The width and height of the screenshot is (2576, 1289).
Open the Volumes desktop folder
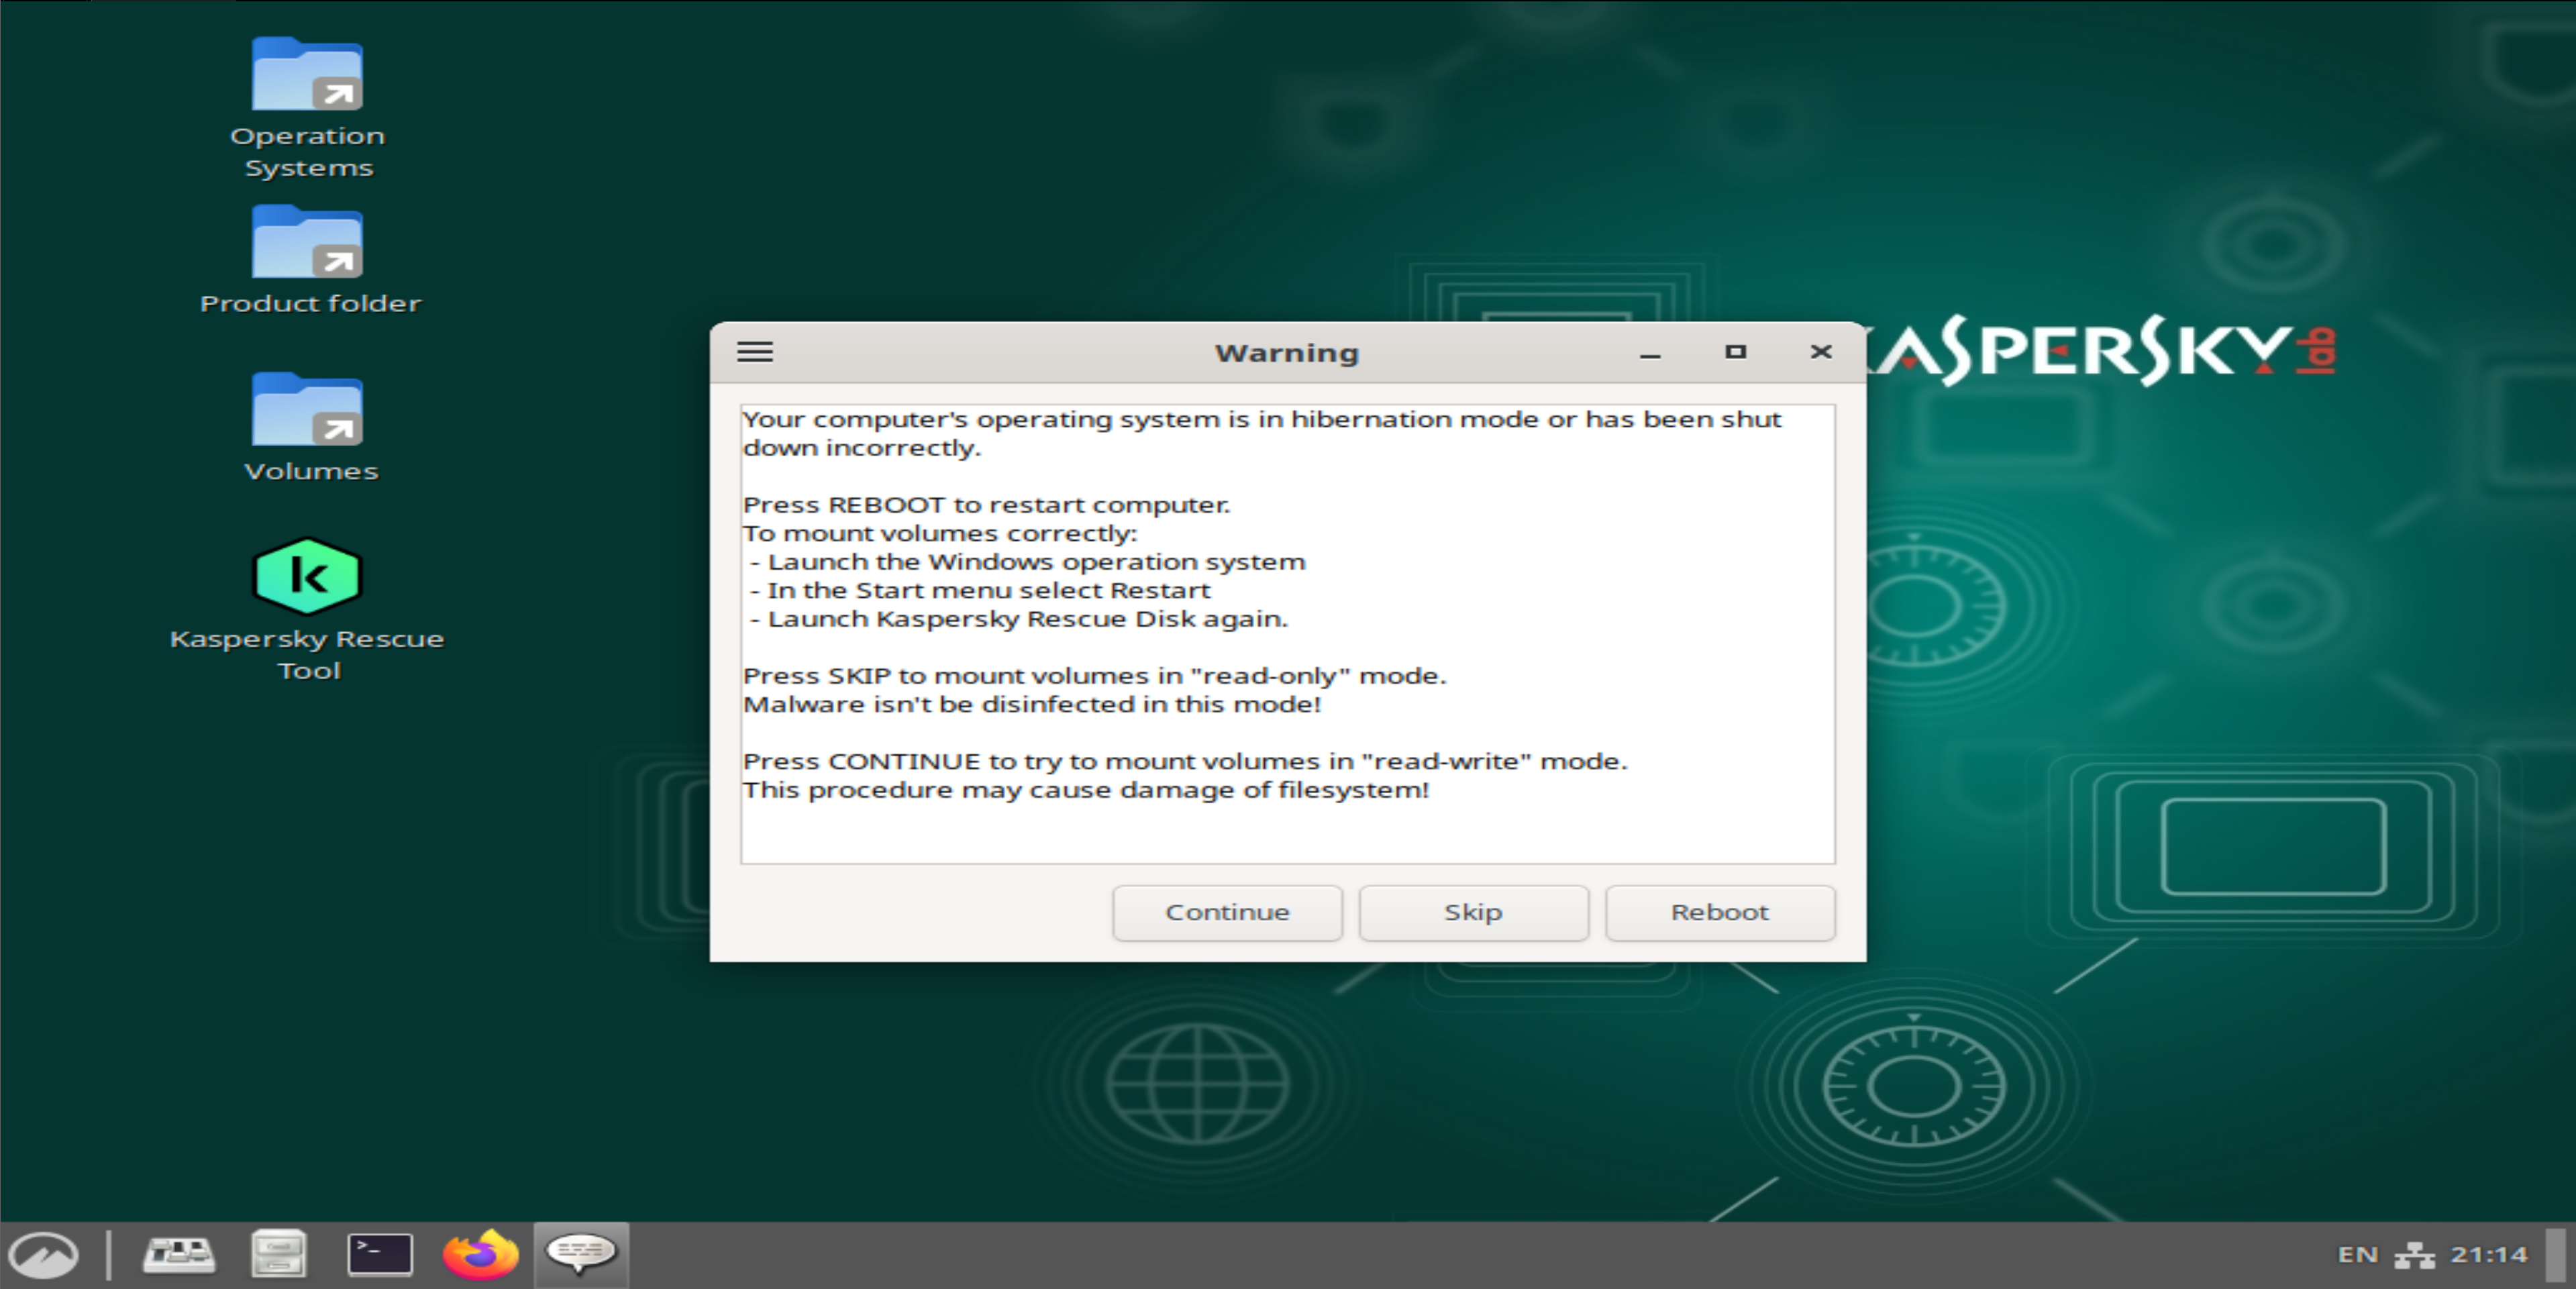click(x=307, y=410)
